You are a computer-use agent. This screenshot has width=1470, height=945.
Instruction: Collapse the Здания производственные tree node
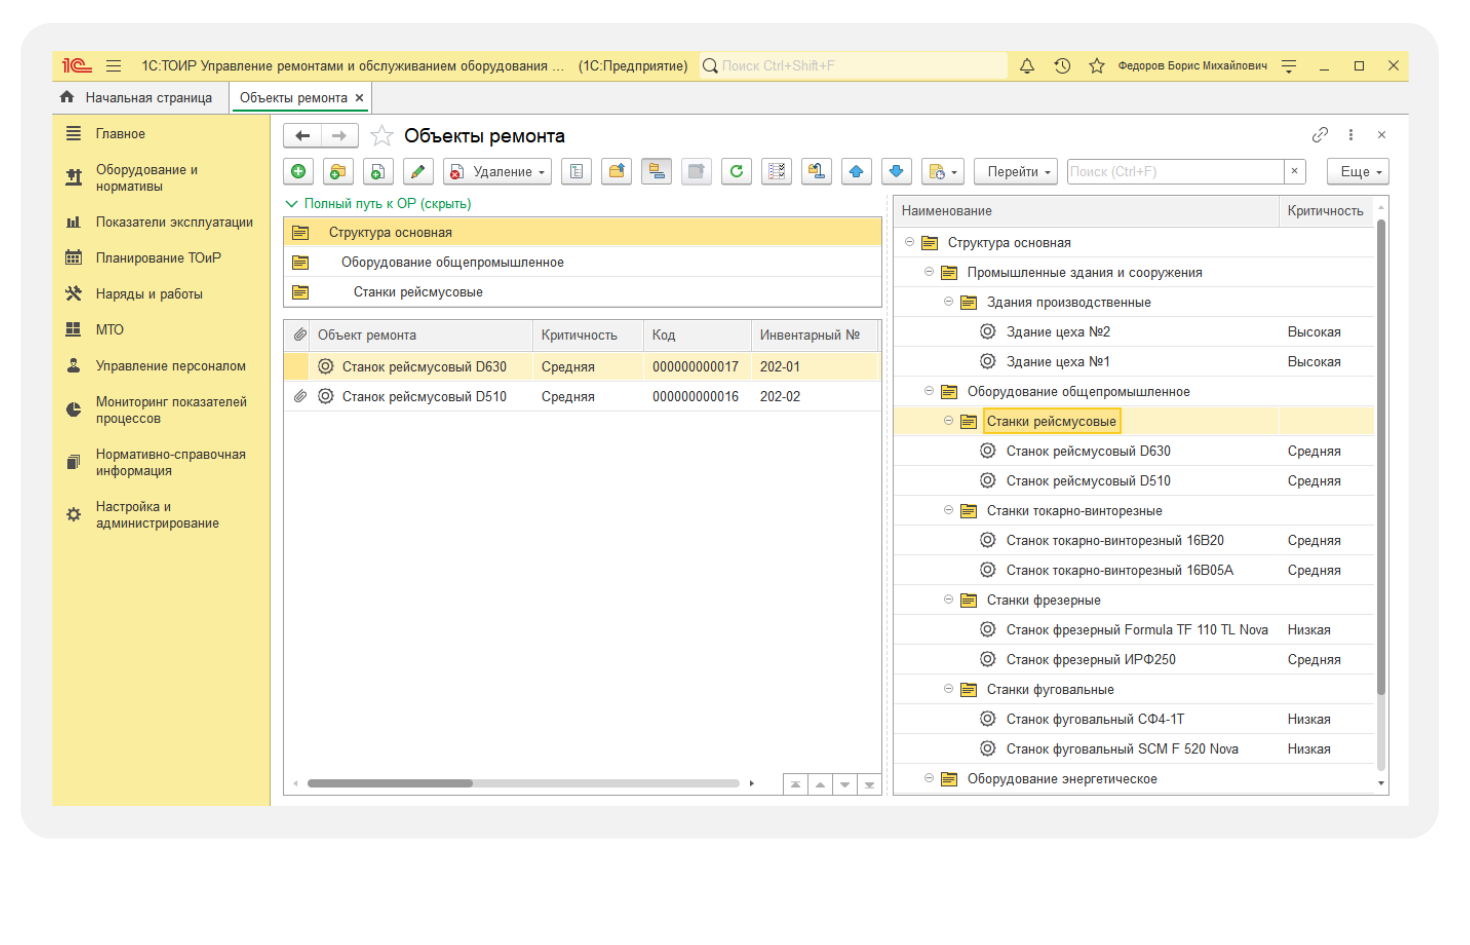pyautogui.click(x=948, y=302)
